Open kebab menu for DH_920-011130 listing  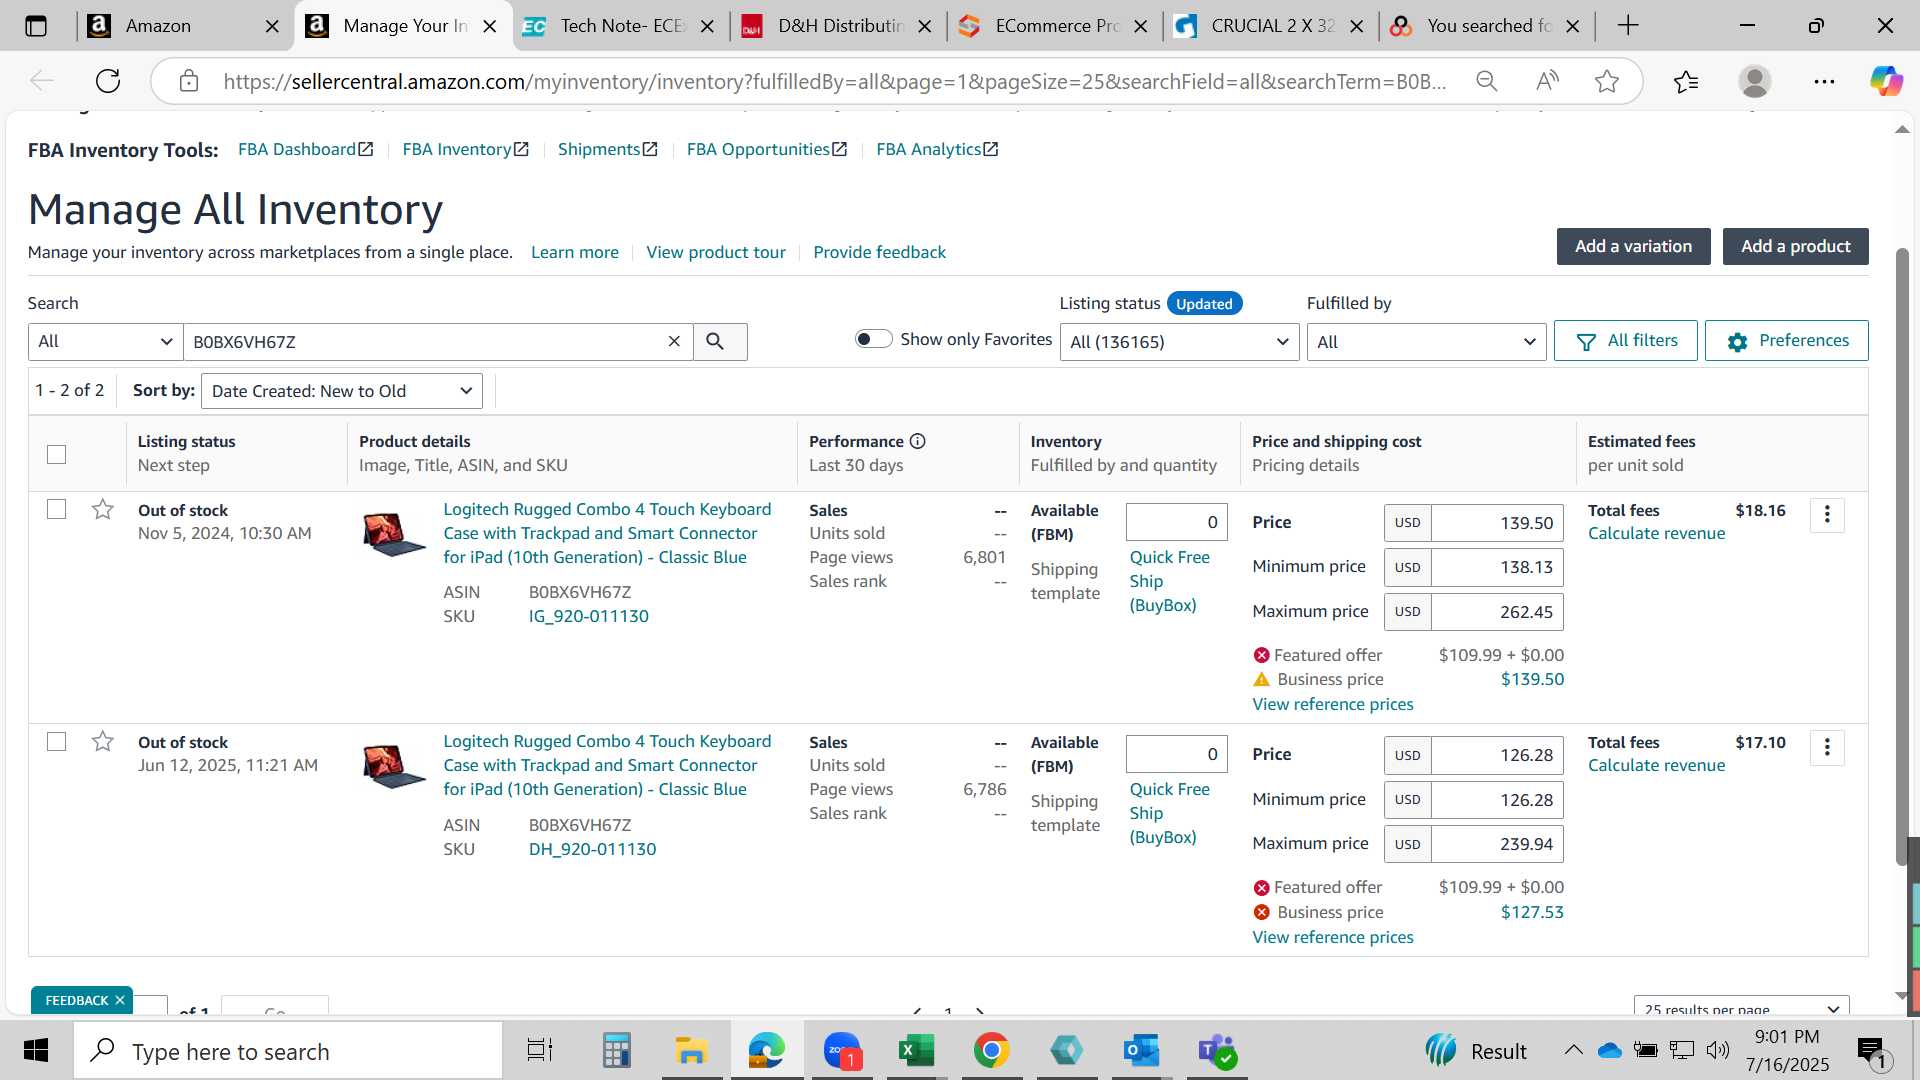pos(1827,747)
